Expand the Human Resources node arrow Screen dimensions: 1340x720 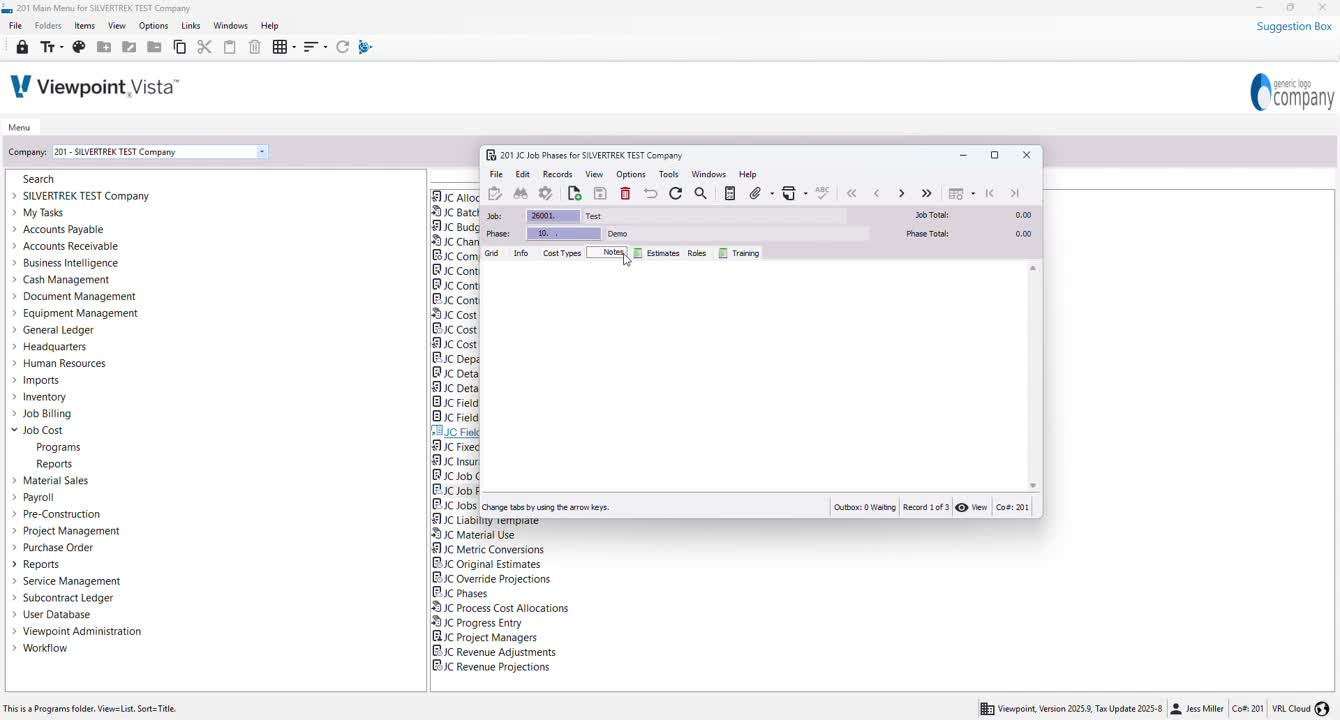click(14, 363)
